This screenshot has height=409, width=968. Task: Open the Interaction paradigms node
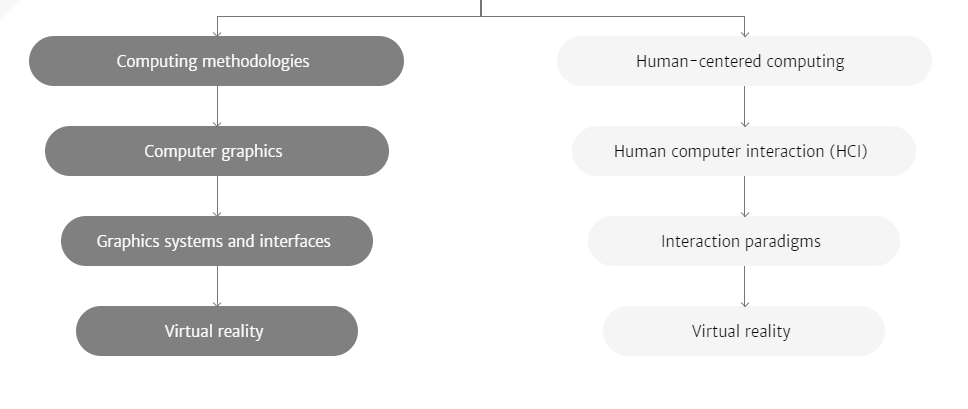pyautogui.click(x=744, y=241)
